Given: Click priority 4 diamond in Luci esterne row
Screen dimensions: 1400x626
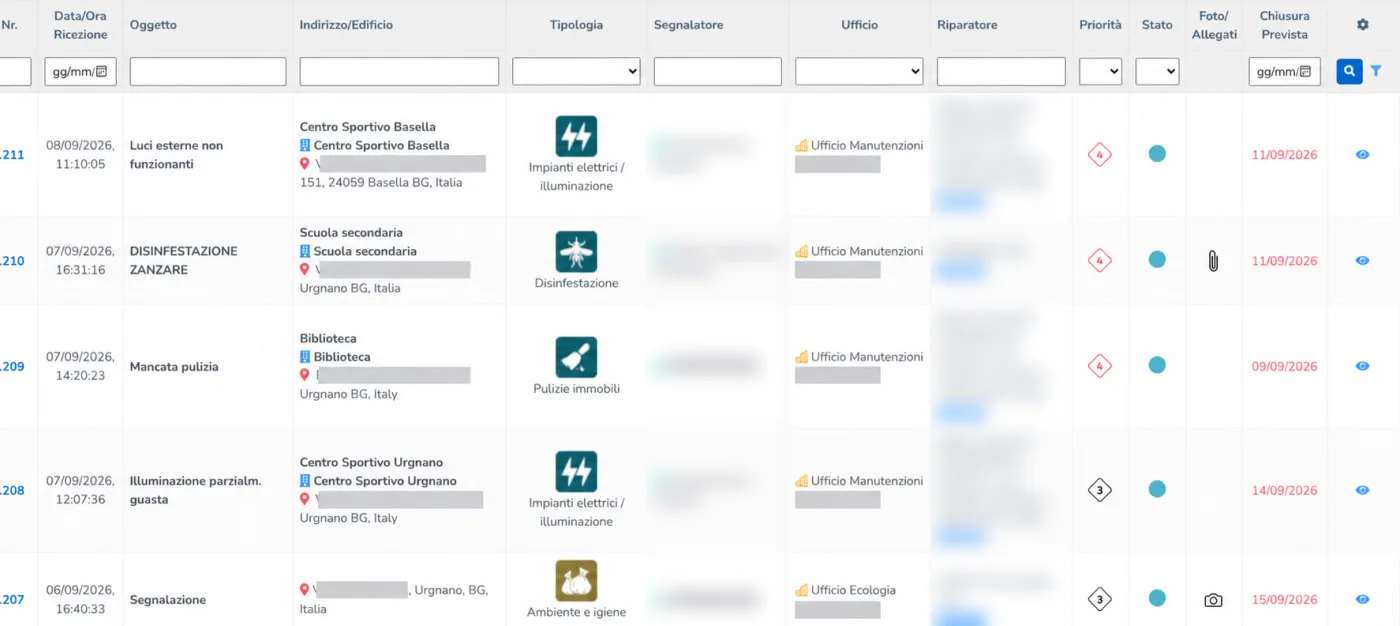Looking at the screenshot, I should click(x=1100, y=155).
